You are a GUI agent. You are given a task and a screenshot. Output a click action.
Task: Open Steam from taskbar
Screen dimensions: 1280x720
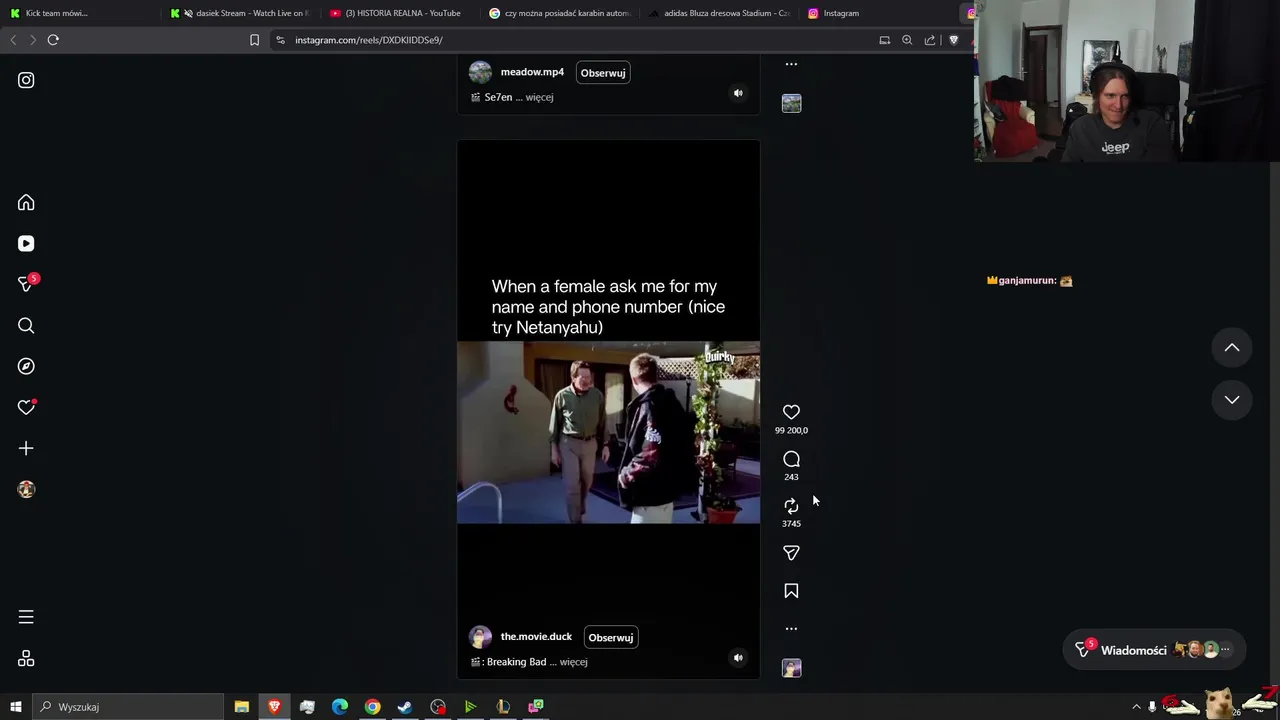coord(405,707)
